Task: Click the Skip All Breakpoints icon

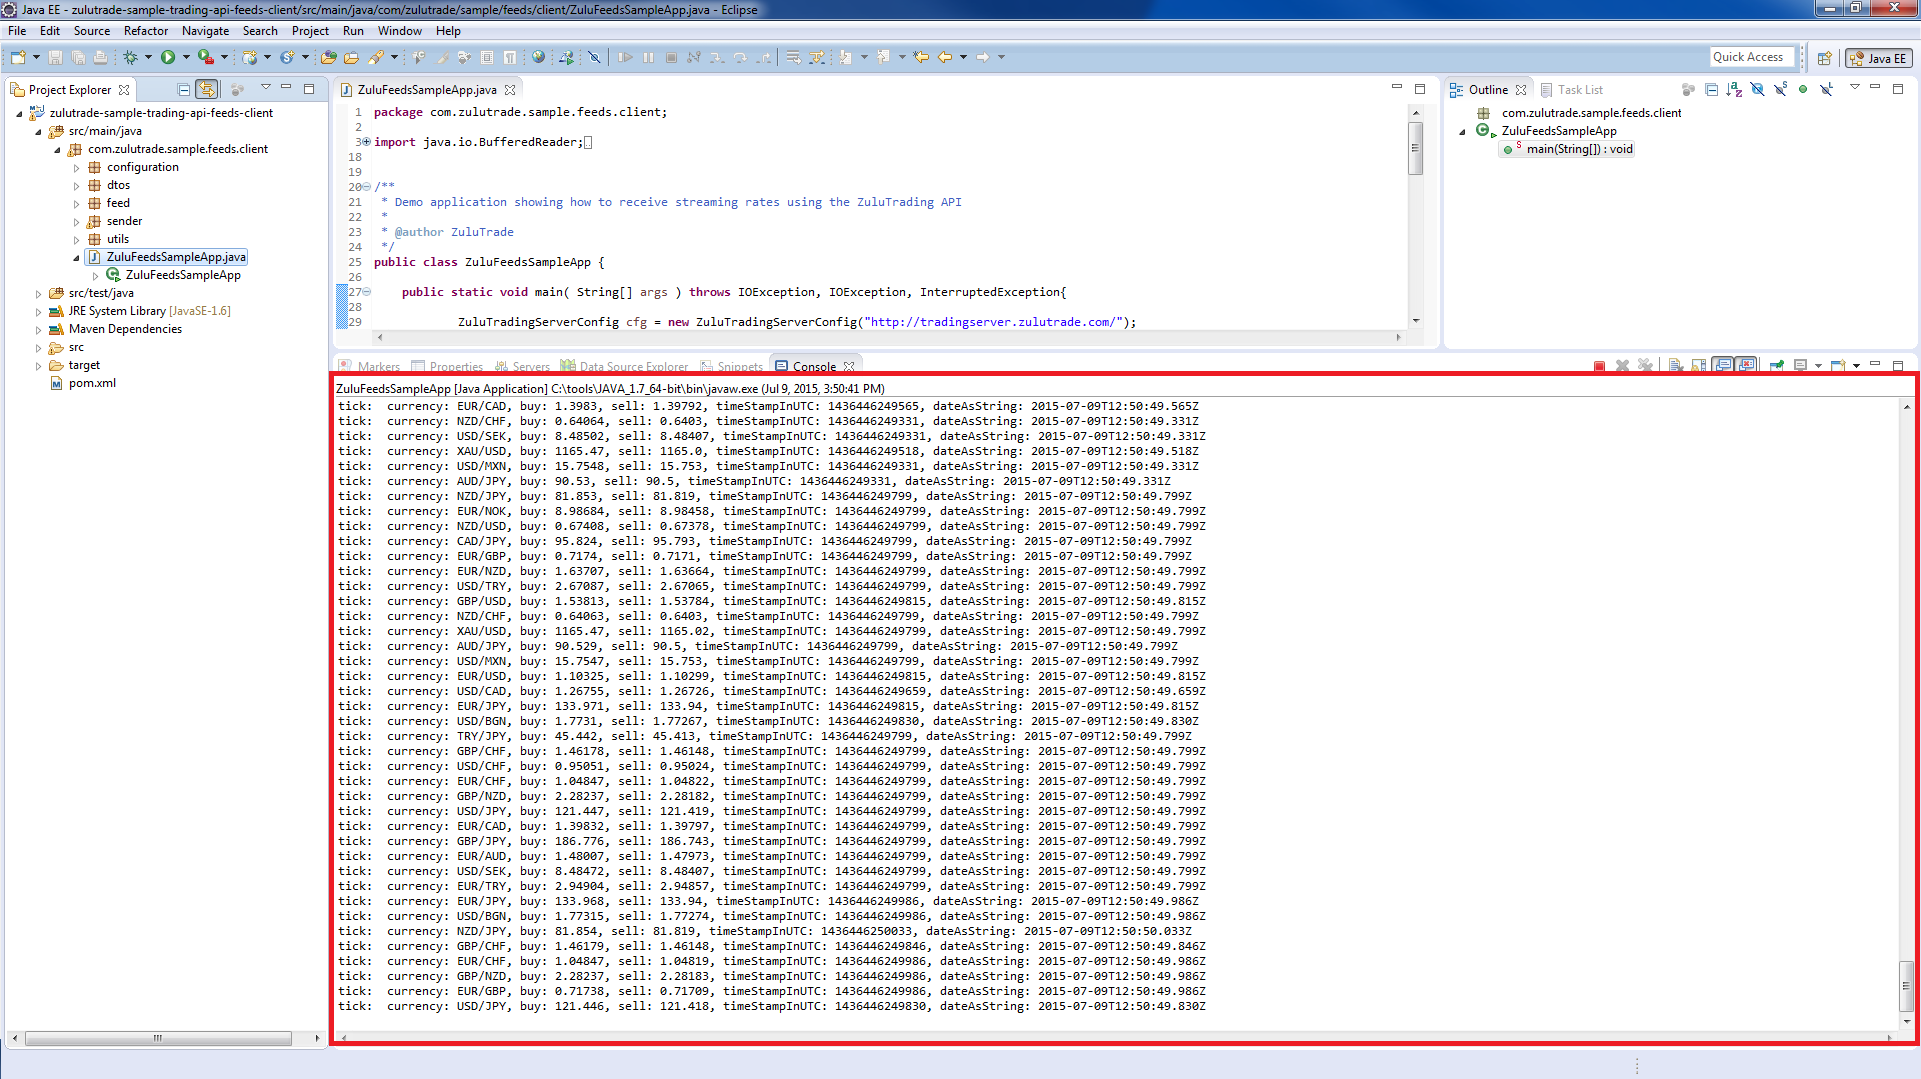Action: [594, 58]
